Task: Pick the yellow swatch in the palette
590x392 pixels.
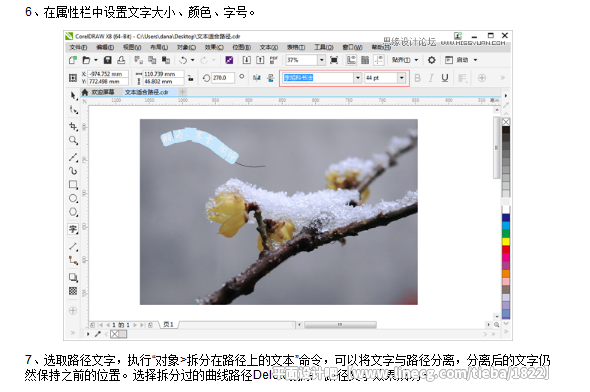Action: tap(506, 241)
